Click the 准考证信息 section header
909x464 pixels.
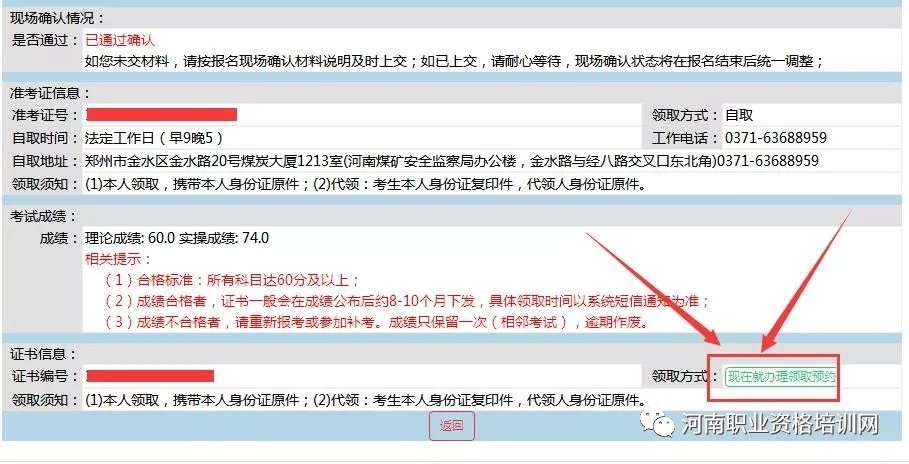tap(50, 93)
